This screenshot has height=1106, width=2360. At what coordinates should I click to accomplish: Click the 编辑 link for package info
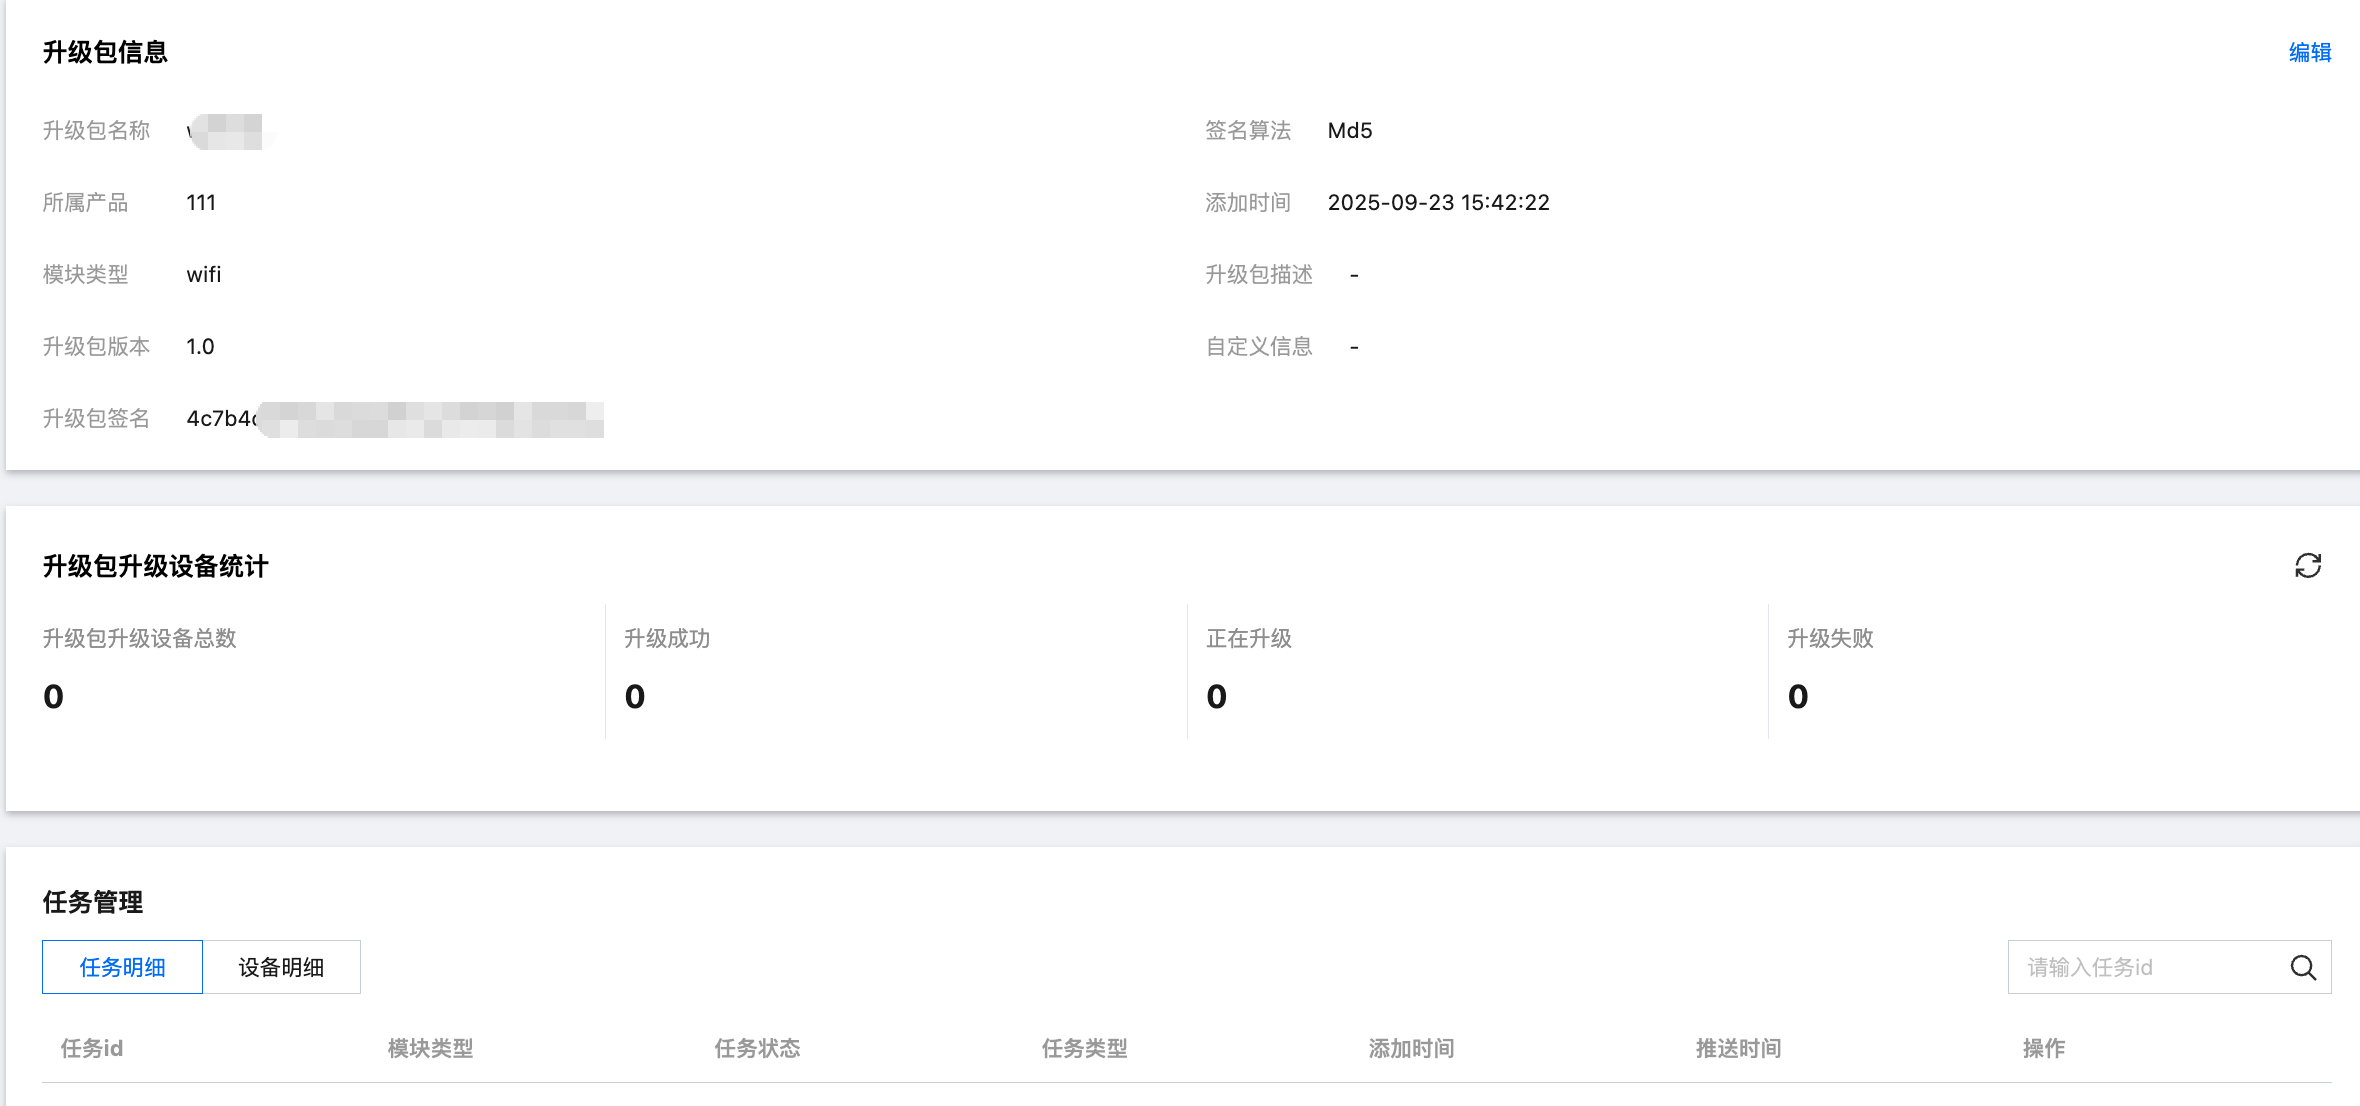(x=2309, y=52)
